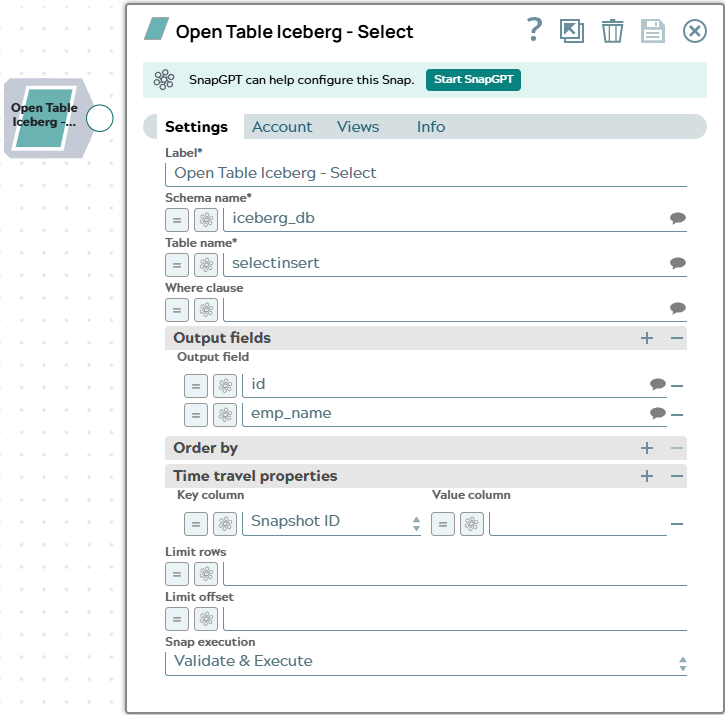Open the Info tab
Screen dimensions: 725x715
coord(430,127)
